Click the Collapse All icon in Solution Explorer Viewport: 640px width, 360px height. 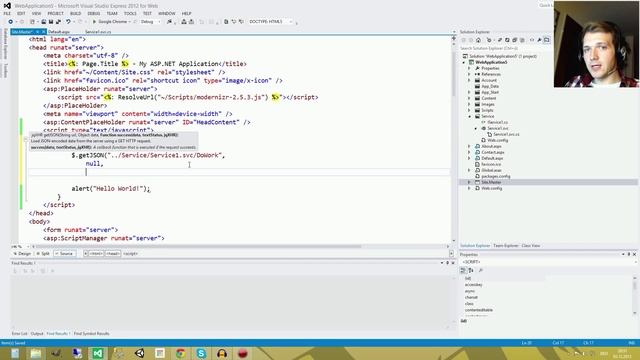point(515,40)
